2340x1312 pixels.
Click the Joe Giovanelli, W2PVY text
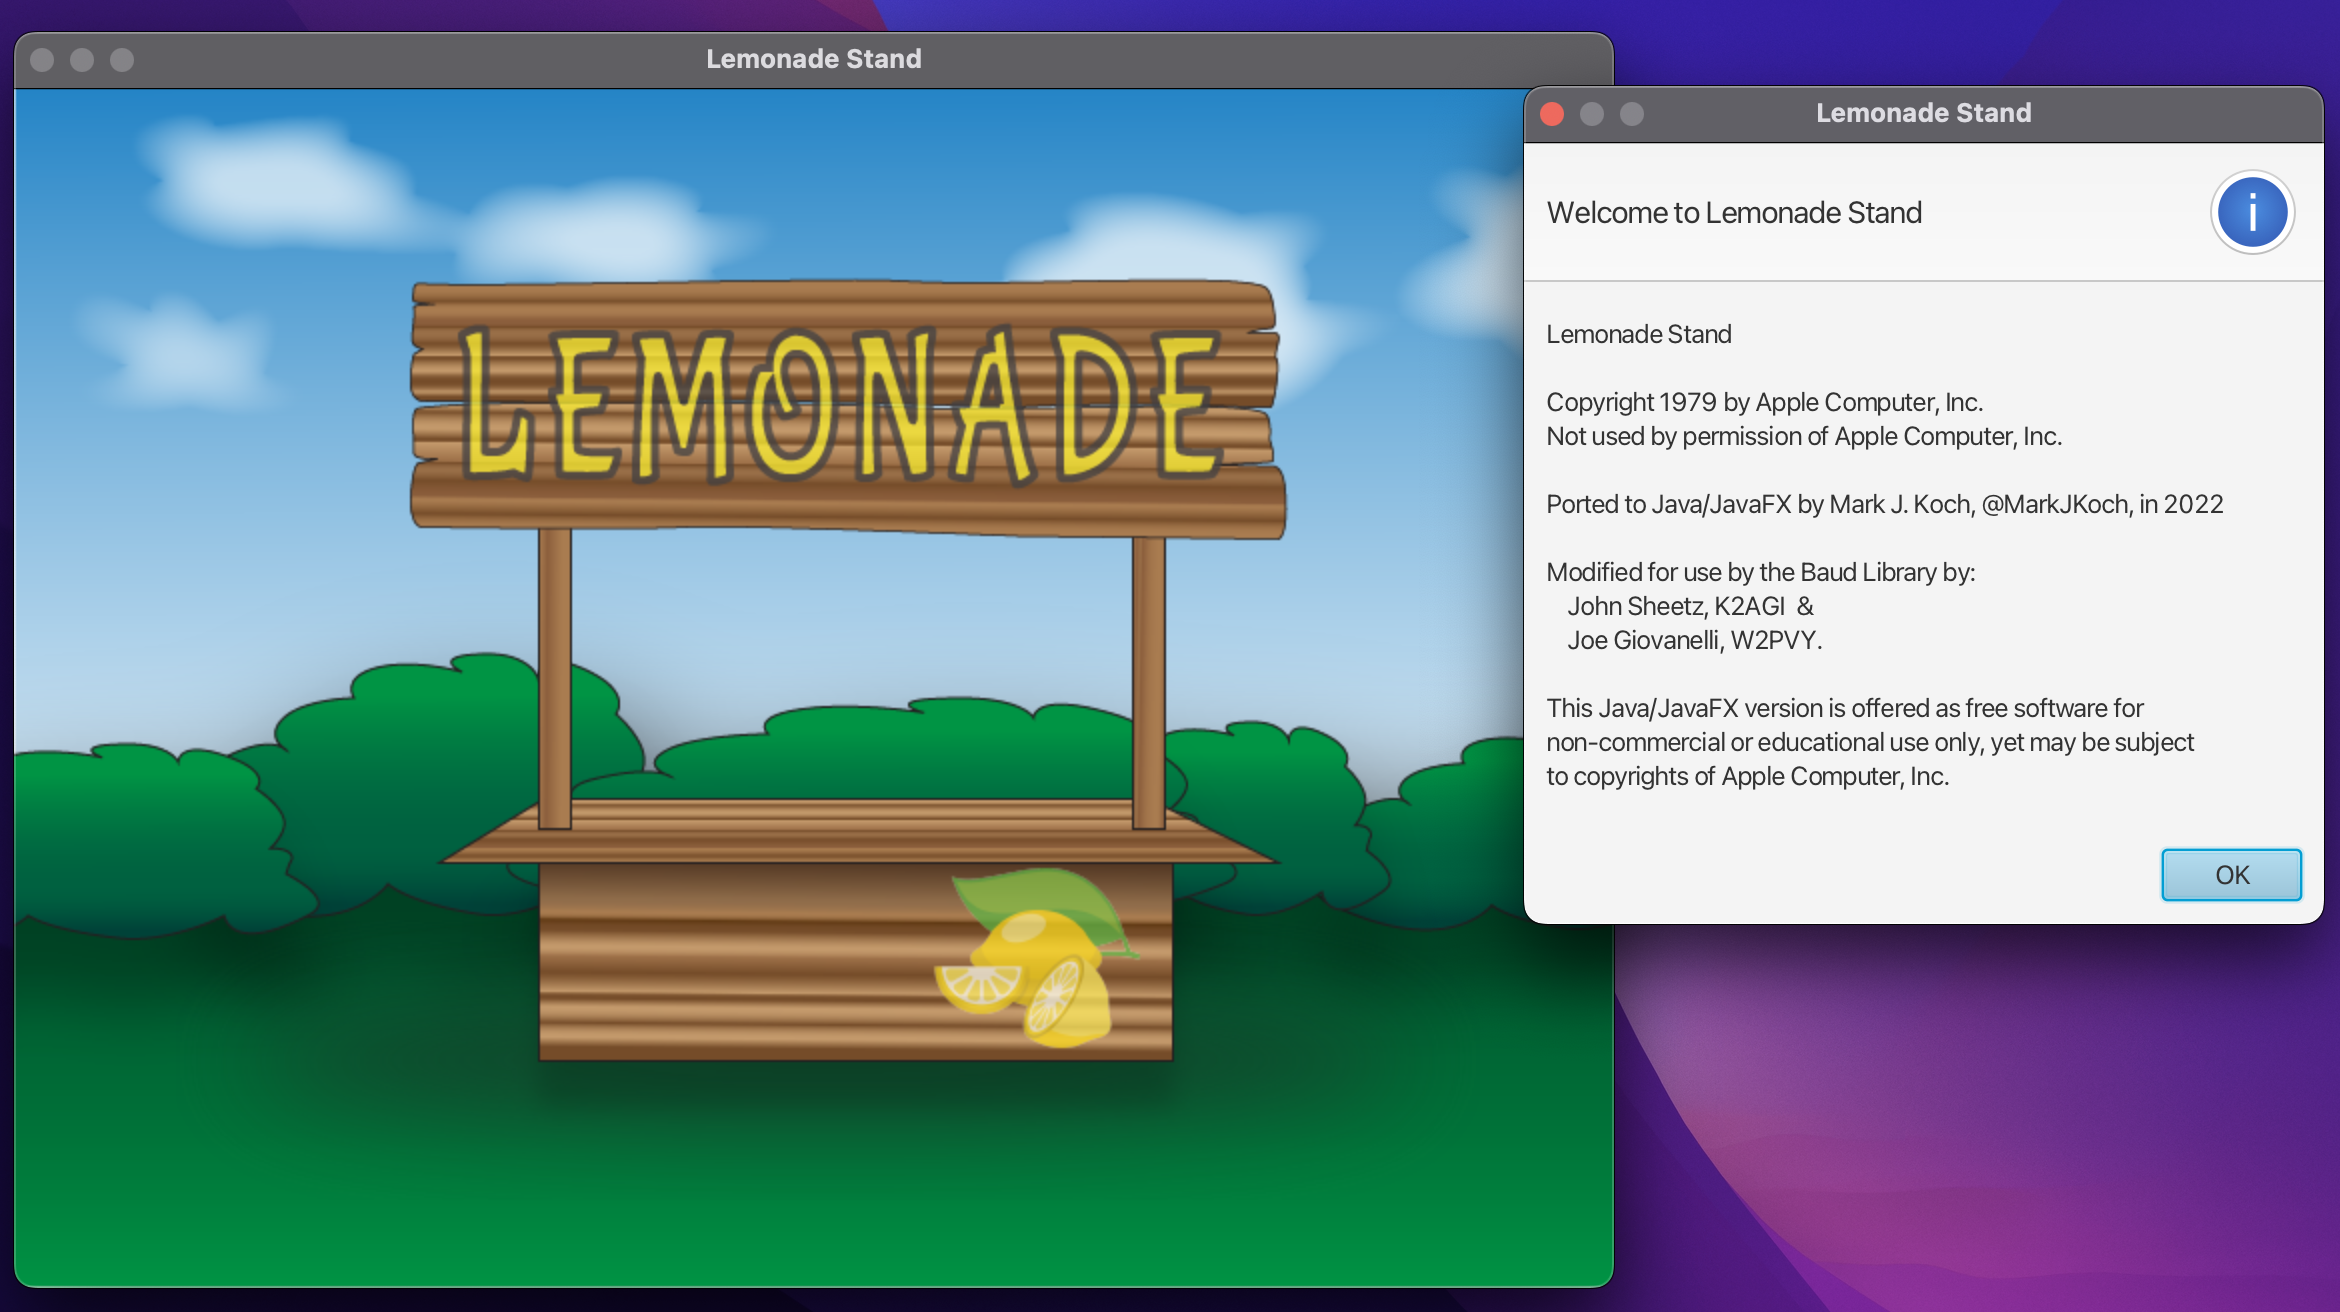pyautogui.click(x=1694, y=640)
